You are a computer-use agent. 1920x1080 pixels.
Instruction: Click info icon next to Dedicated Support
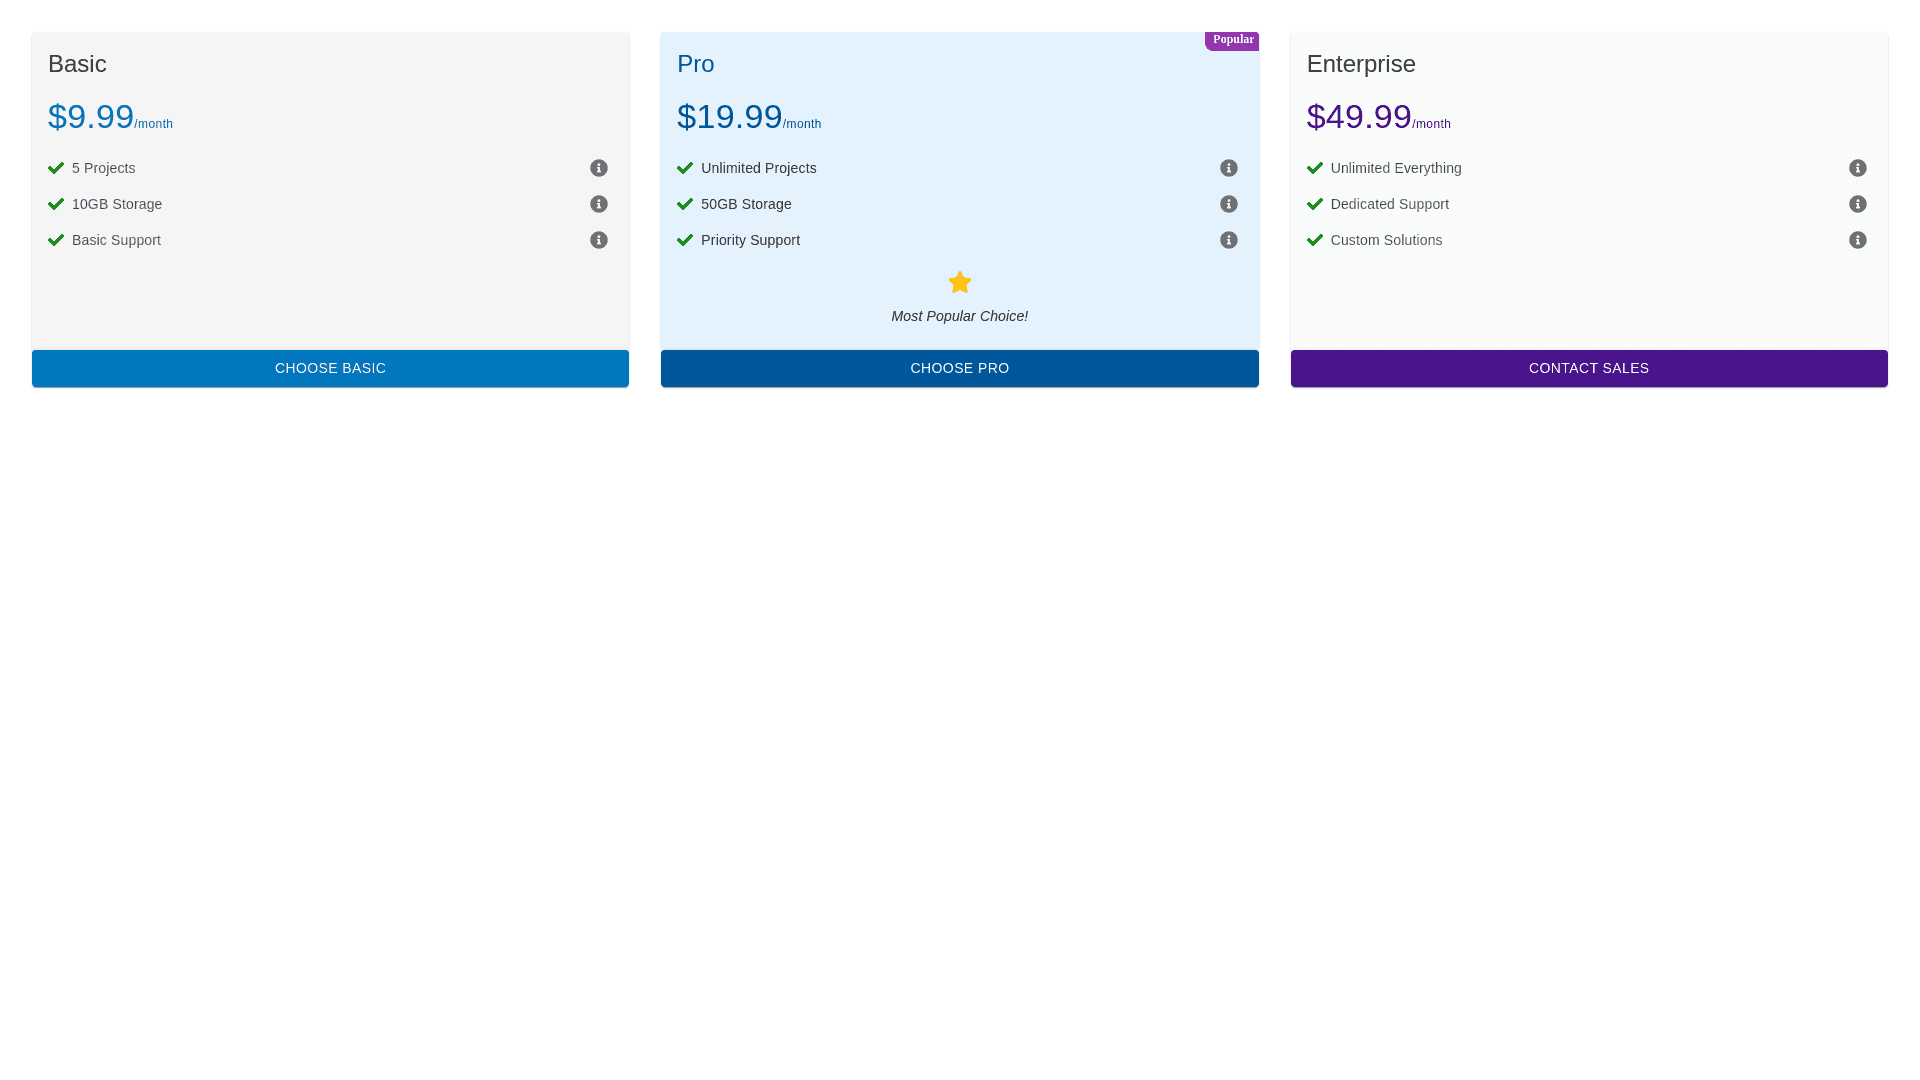pyautogui.click(x=1857, y=204)
